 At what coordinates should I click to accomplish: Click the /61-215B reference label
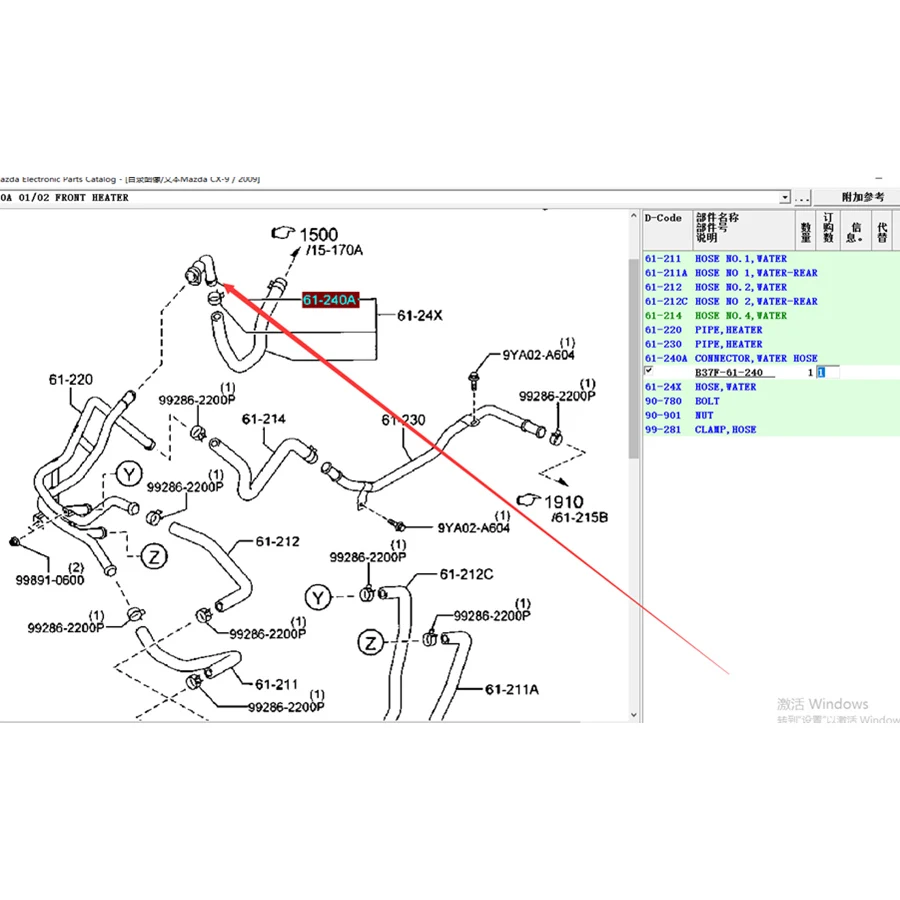coord(579,517)
